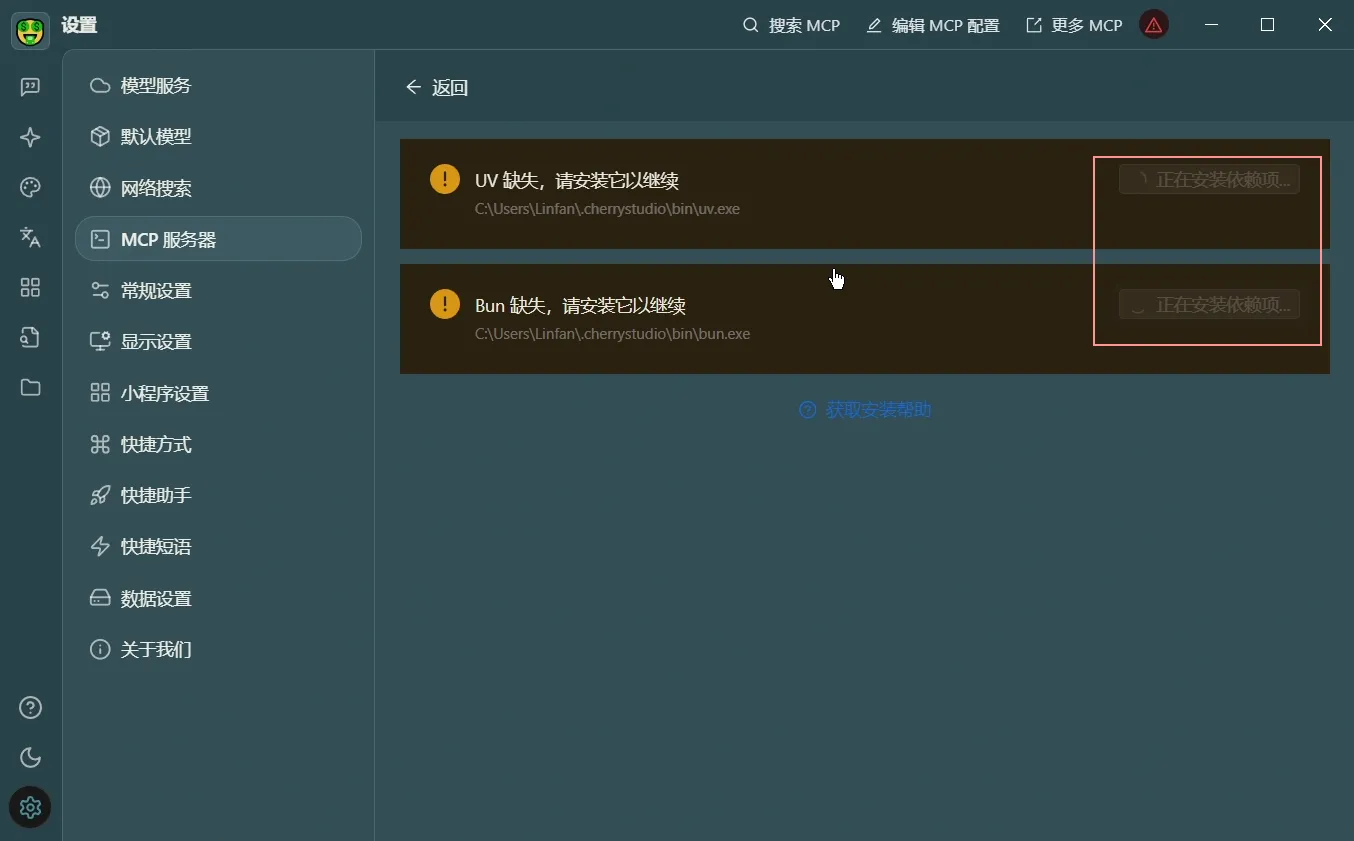Viewport: 1354px width, 841px height.
Task: Click the help question mark icon in the sidebar
Action: (x=30, y=708)
